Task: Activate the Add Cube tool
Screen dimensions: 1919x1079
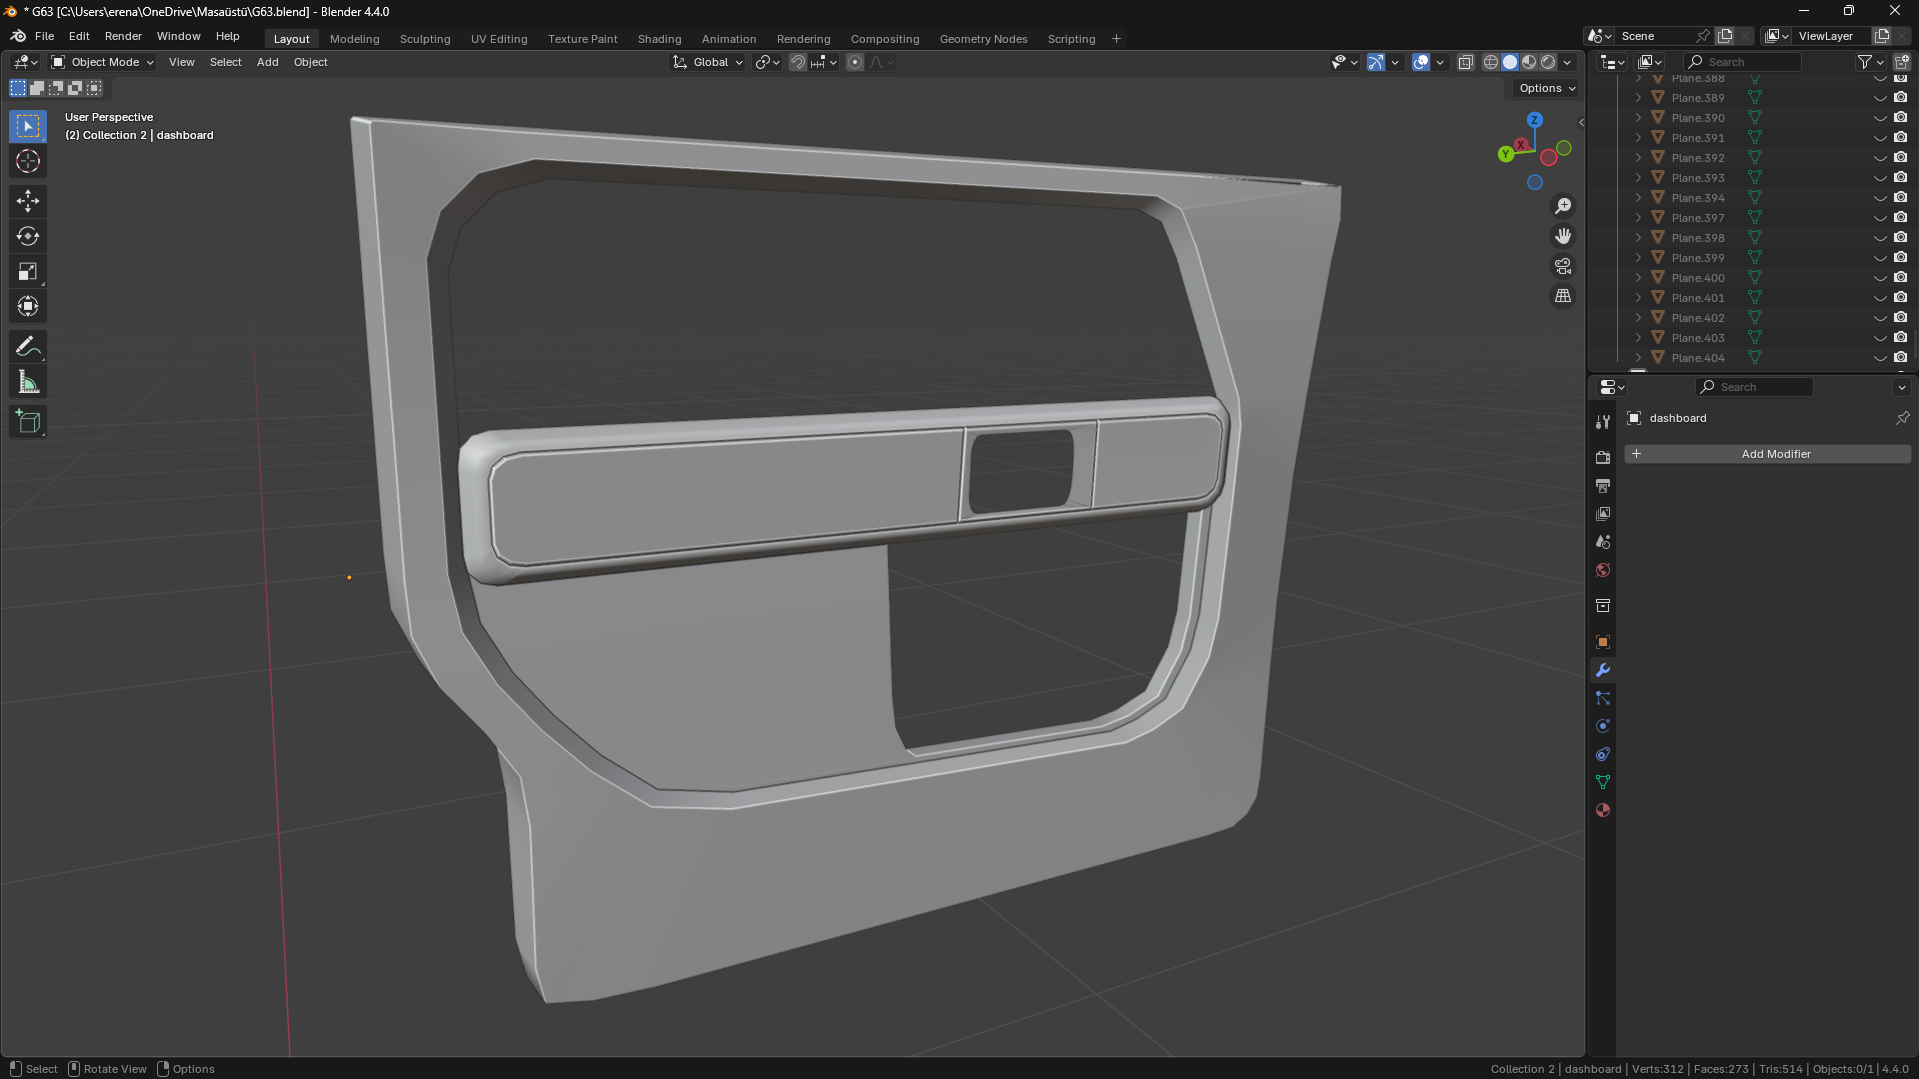Action: click(x=28, y=422)
